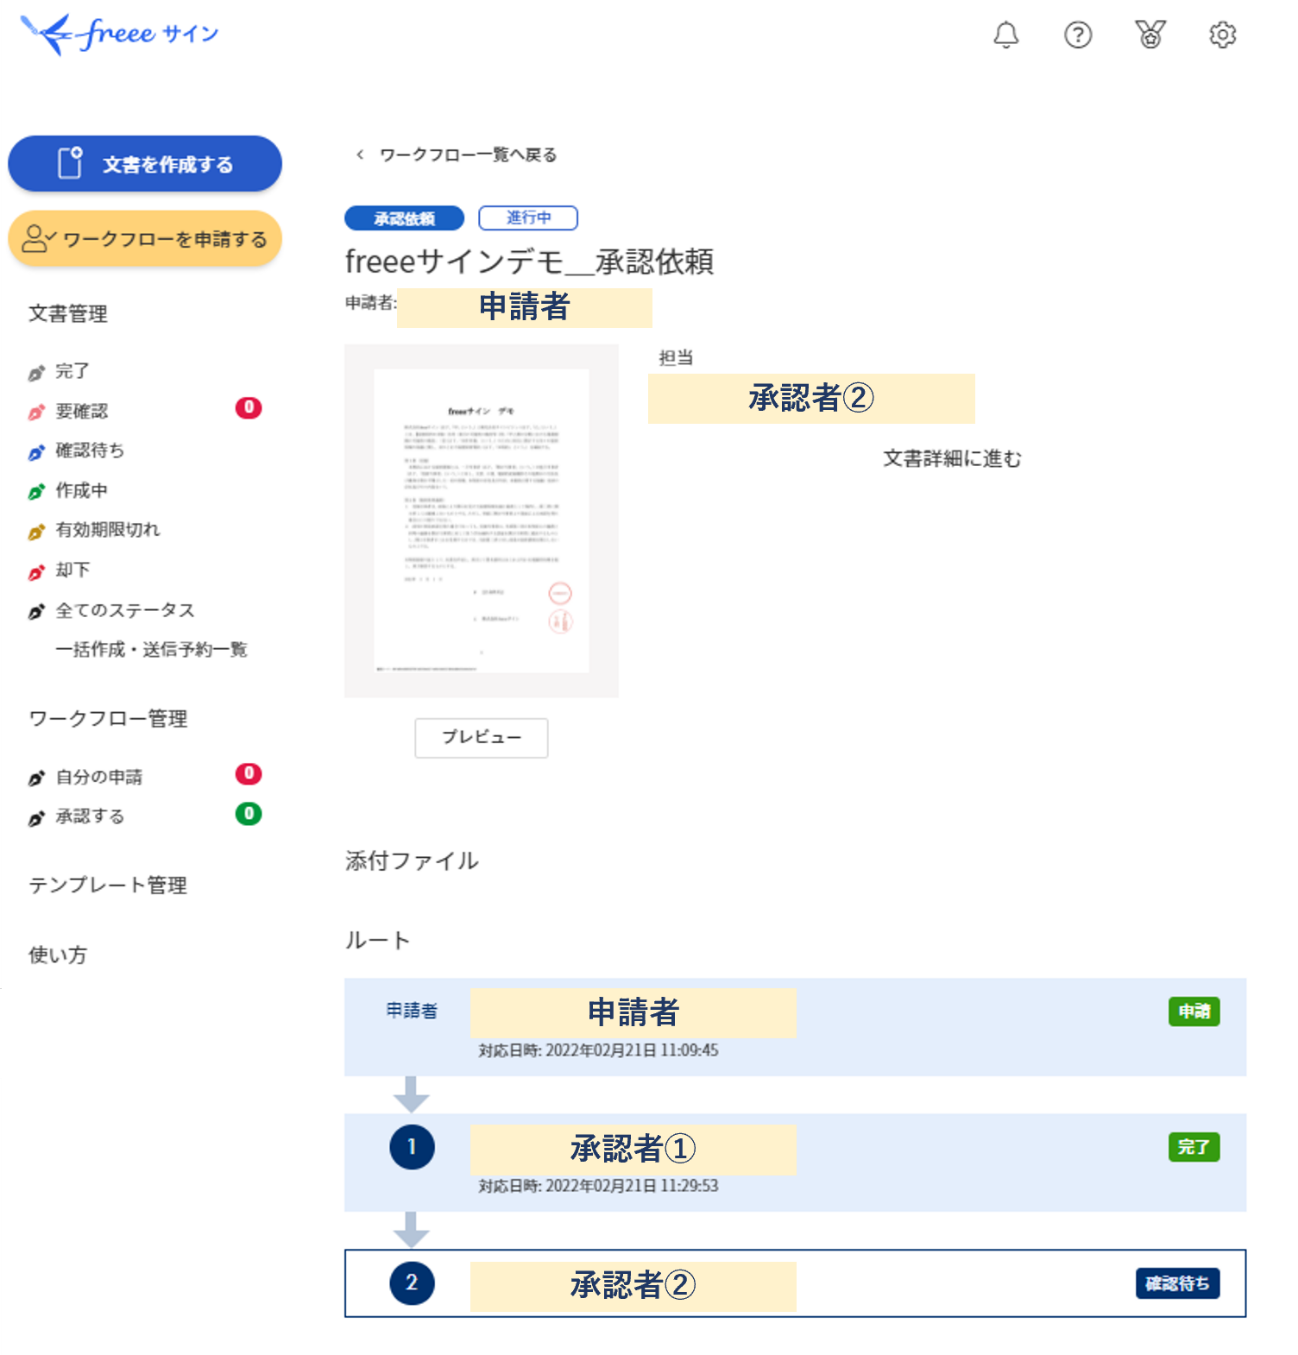Click 文書管理 section heading

[x=67, y=314]
